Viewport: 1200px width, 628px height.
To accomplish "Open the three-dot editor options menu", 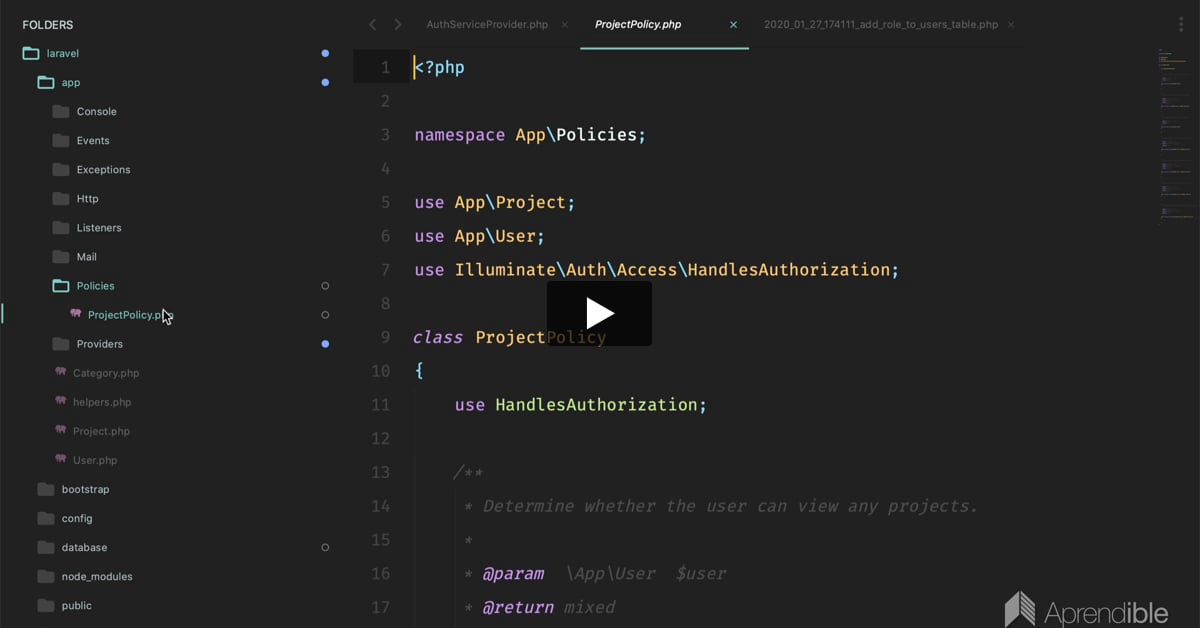I will pyautogui.click(x=1181, y=24).
